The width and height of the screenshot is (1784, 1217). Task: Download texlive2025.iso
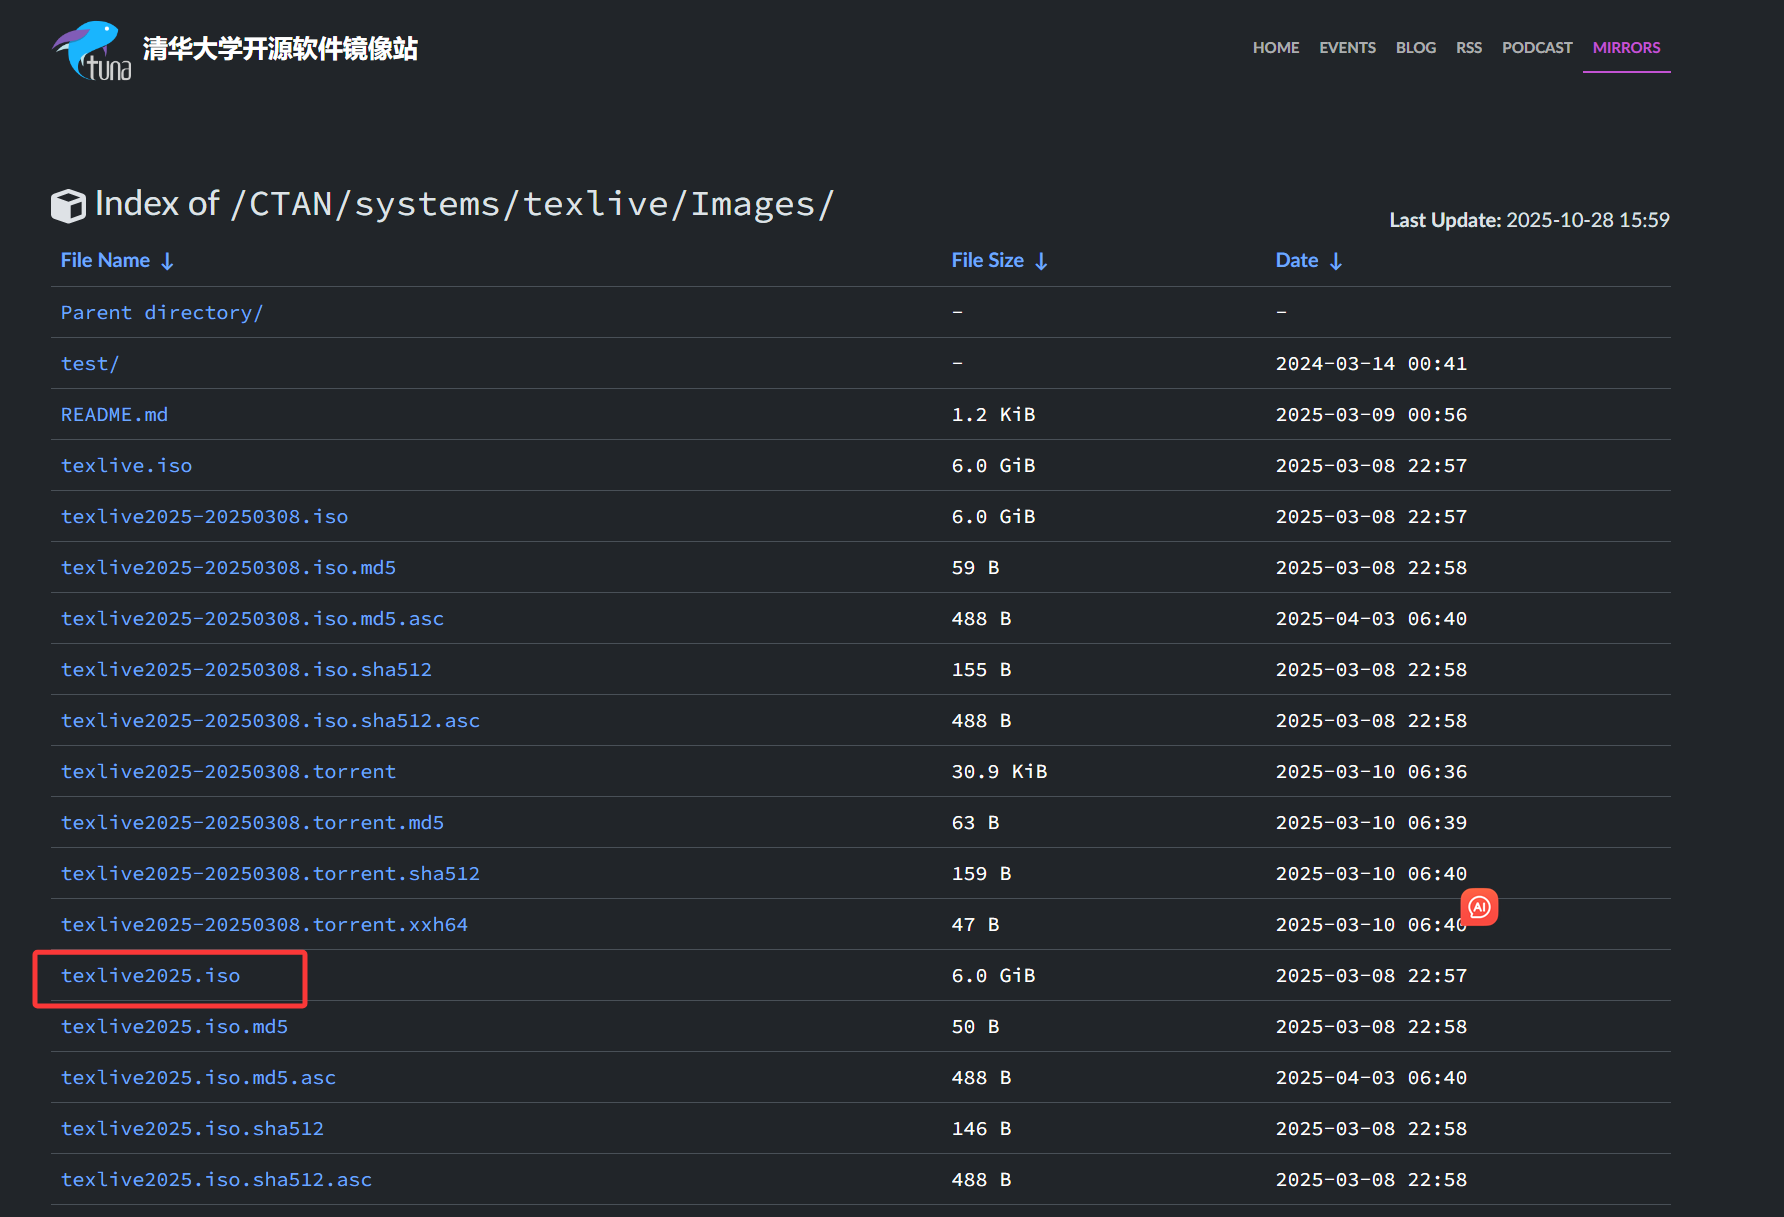click(150, 976)
